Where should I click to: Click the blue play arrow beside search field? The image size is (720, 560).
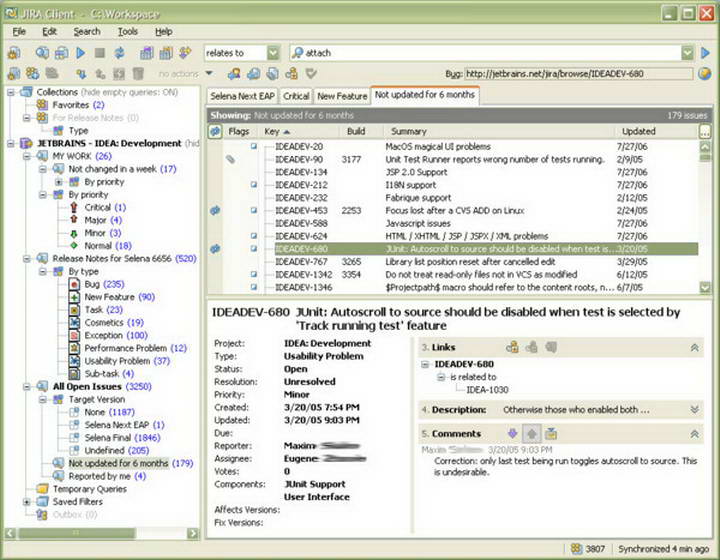pos(705,53)
